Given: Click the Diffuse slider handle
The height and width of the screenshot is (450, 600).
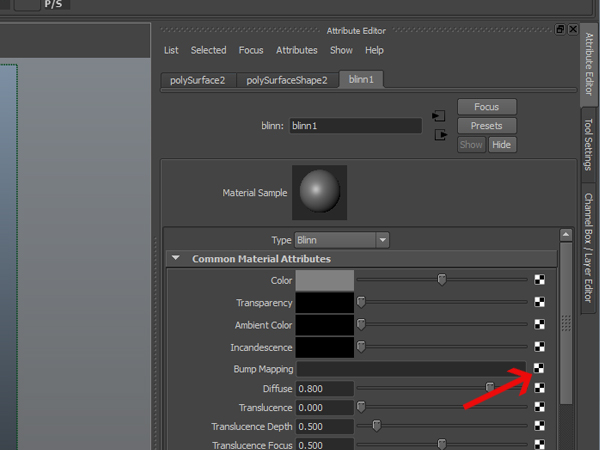Looking at the screenshot, I should 490,387.
